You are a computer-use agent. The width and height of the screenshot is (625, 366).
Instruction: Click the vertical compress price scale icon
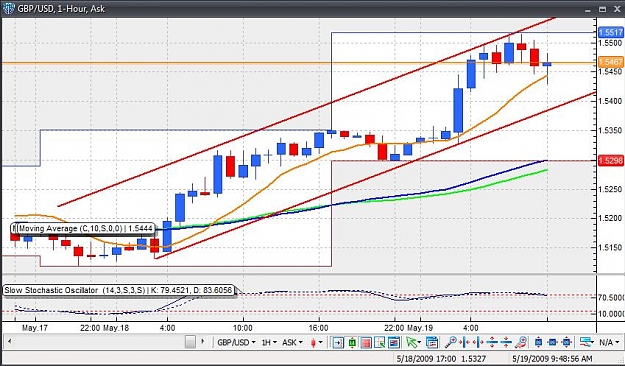[506, 342]
